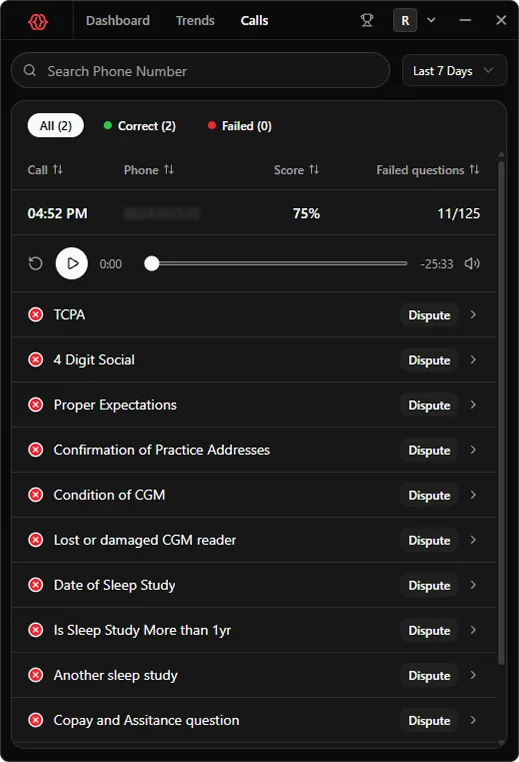Dispute the 4 Digit Social result
The width and height of the screenshot is (519, 762).
pos(429,360)
